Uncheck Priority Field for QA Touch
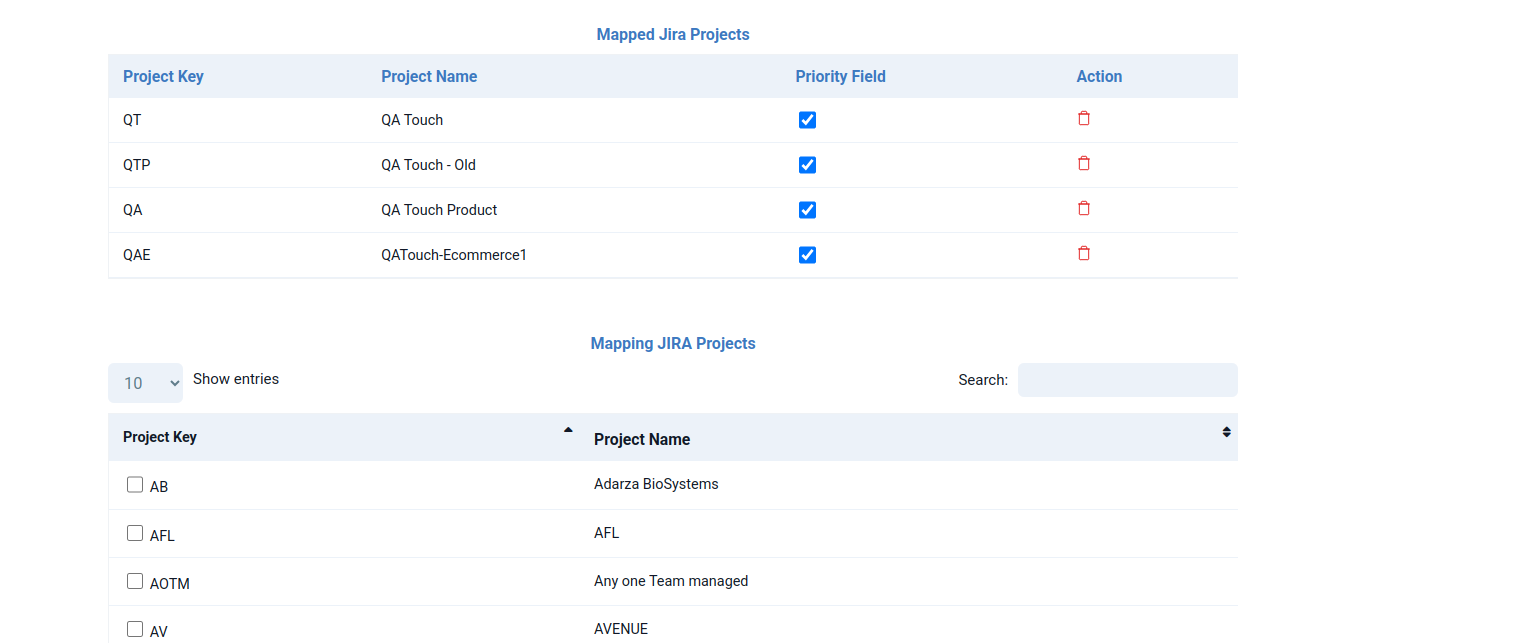The width and height of the screenshot is (1531, 643). [x=807, y=120]
